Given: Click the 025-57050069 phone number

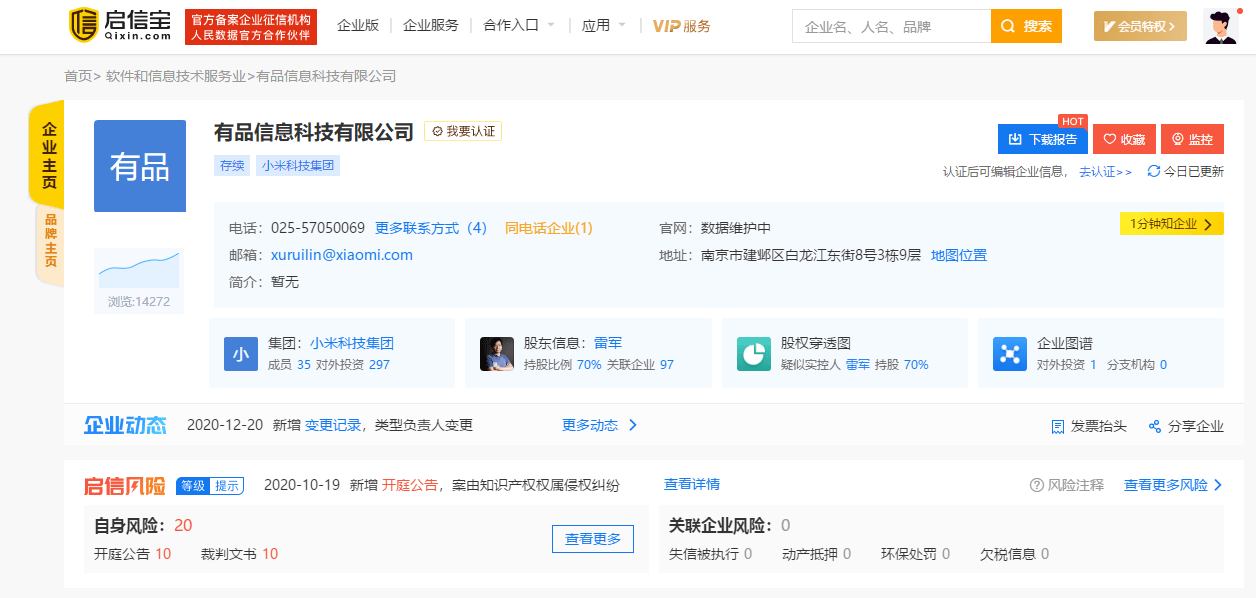Looking at the screenshot, I should [x=318, y=228].
